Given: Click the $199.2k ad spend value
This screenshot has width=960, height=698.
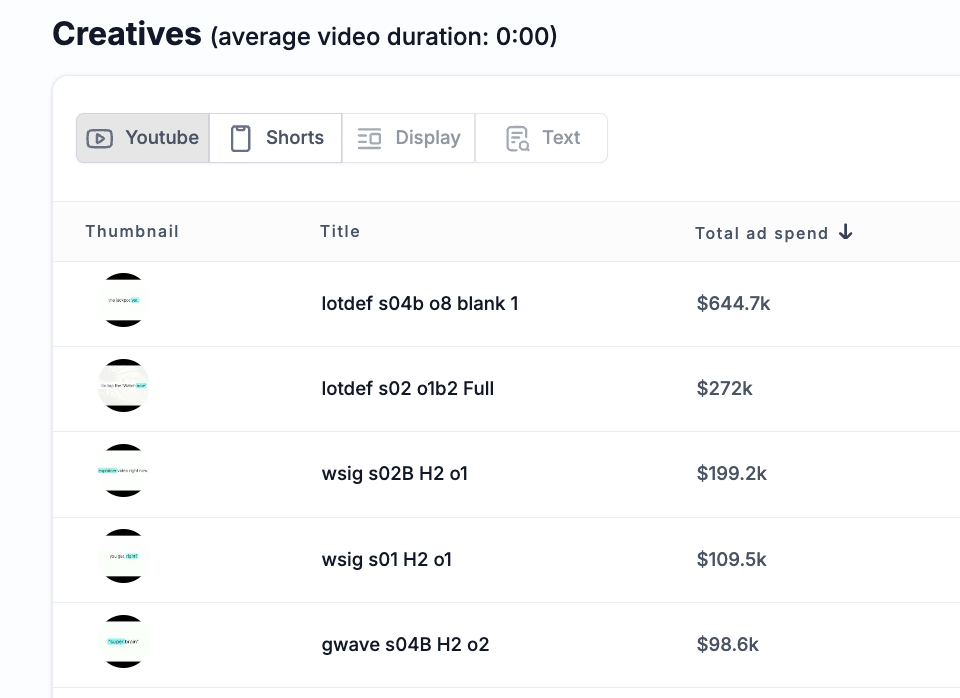Looking at the screenshot, I should click(x=732, y=473).
